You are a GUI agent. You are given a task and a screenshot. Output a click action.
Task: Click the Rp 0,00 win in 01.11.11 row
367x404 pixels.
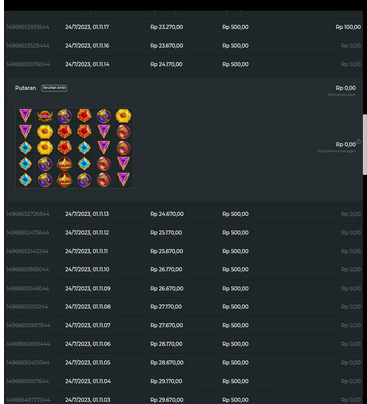point(351,251)
